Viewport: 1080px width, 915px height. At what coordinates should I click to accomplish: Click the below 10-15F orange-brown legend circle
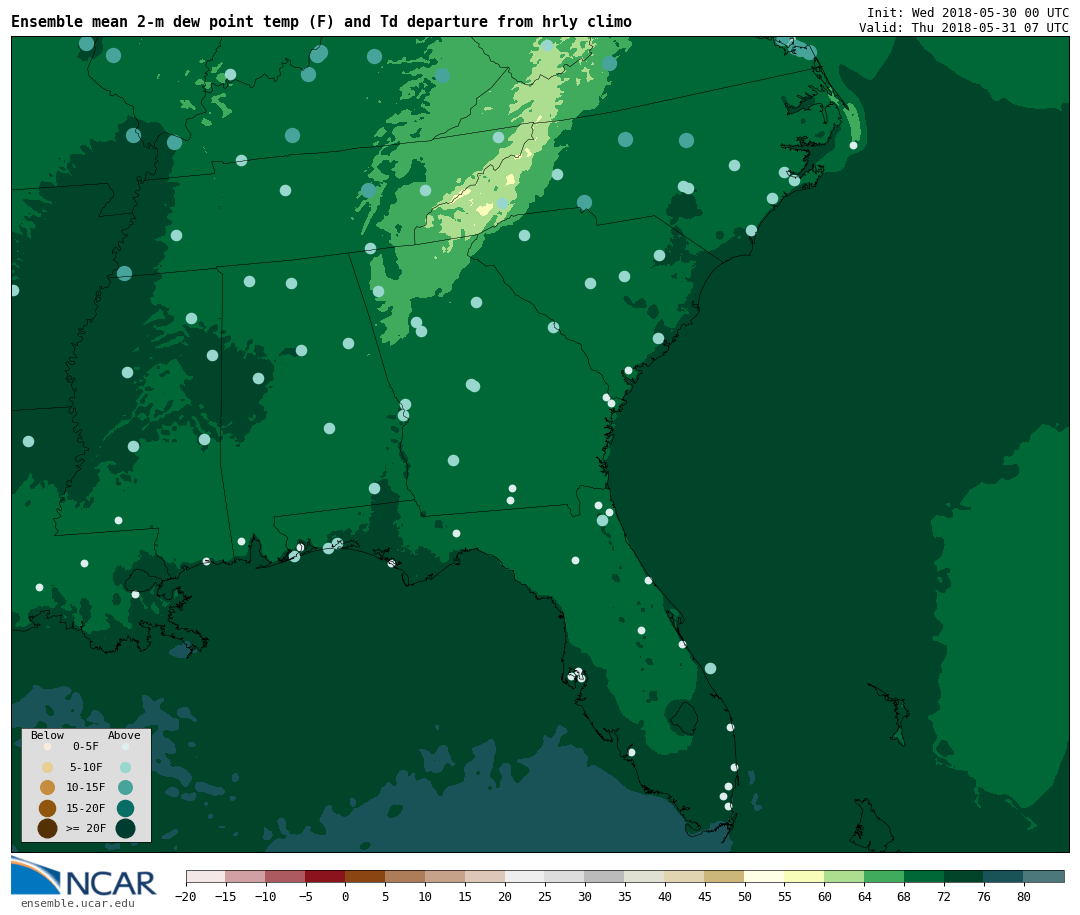coord(48,787)
